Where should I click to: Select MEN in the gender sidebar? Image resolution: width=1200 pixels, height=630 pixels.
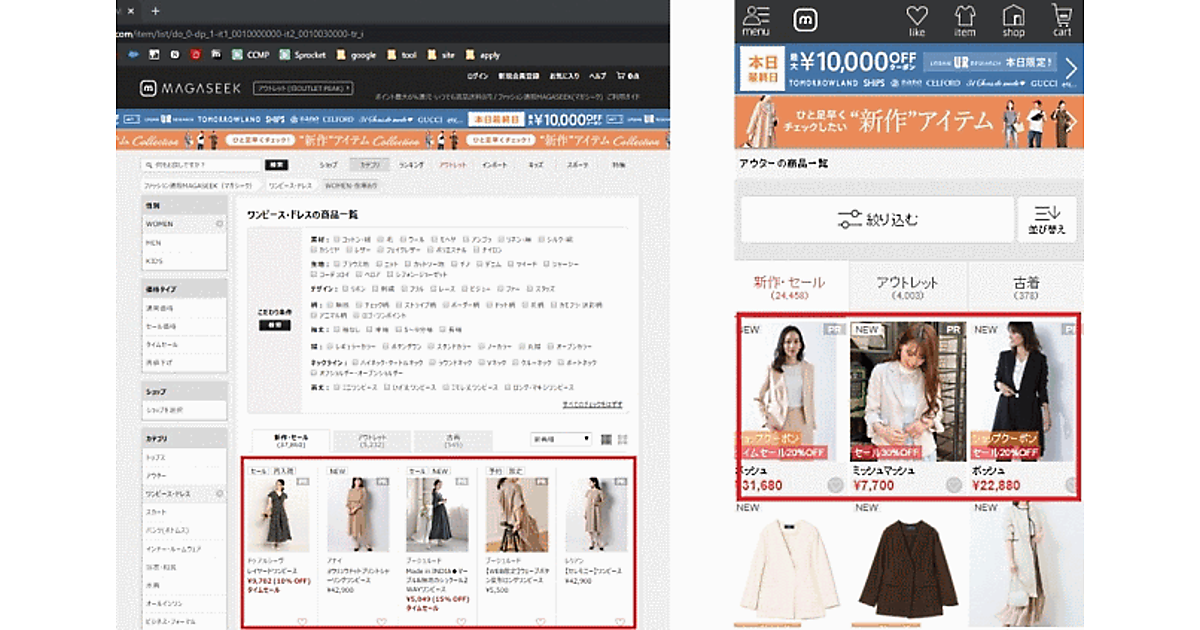point(154,242)
